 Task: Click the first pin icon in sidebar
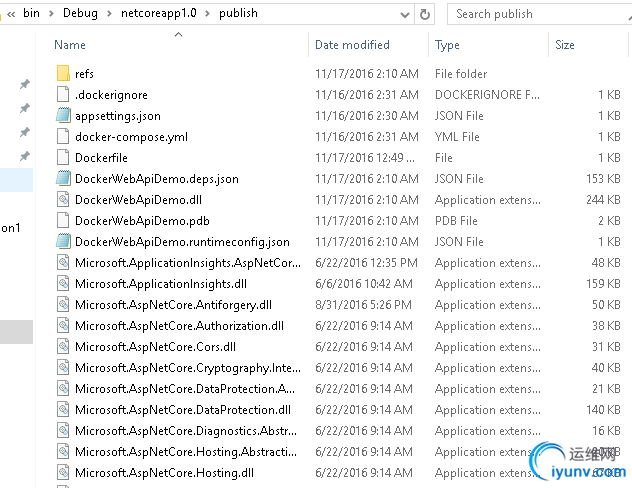[25, 84]
